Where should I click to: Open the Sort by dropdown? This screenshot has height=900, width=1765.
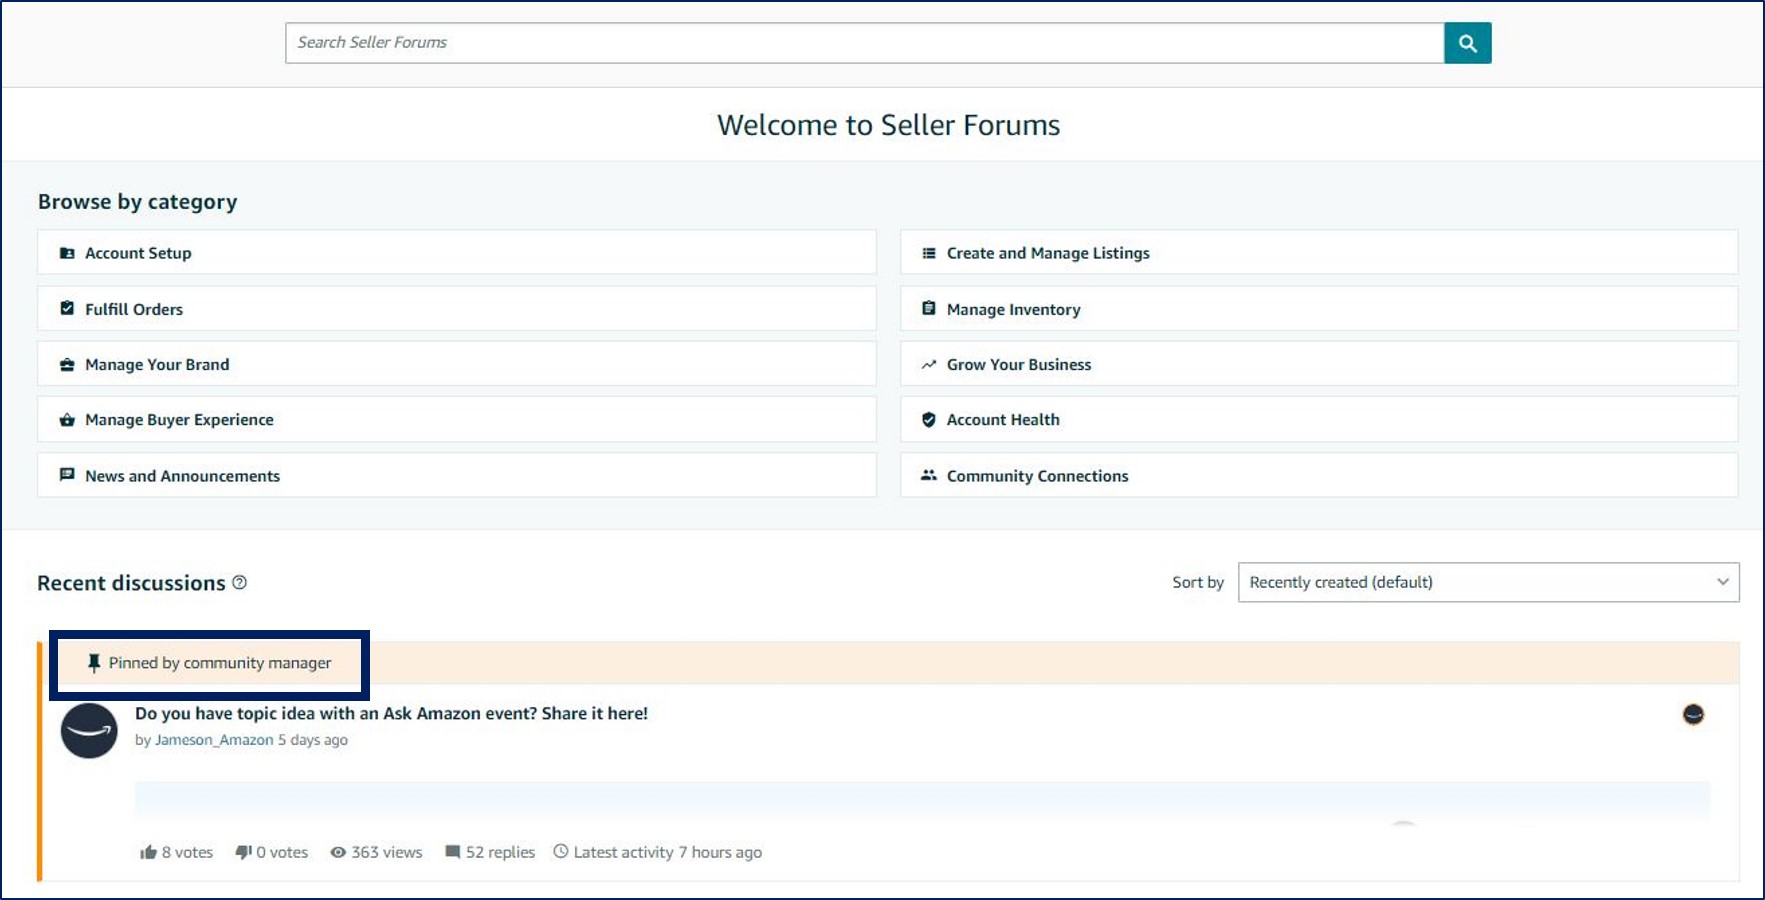(1489, 582)
